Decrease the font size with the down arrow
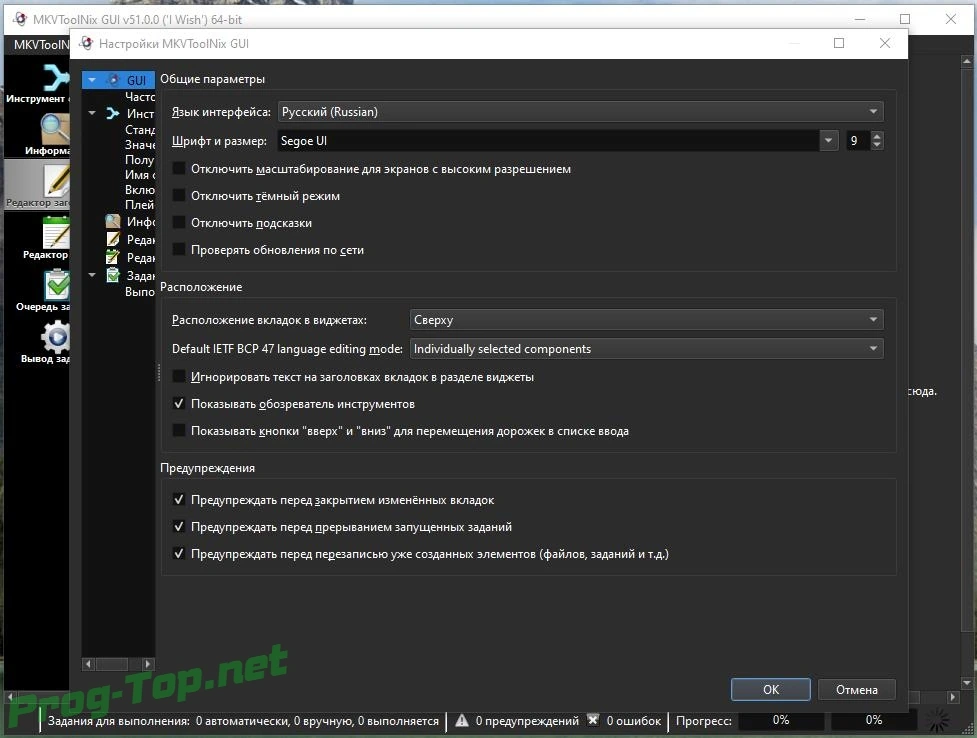Image resolution: width=977 pixels, height=738 pixels. click(877, 145)
